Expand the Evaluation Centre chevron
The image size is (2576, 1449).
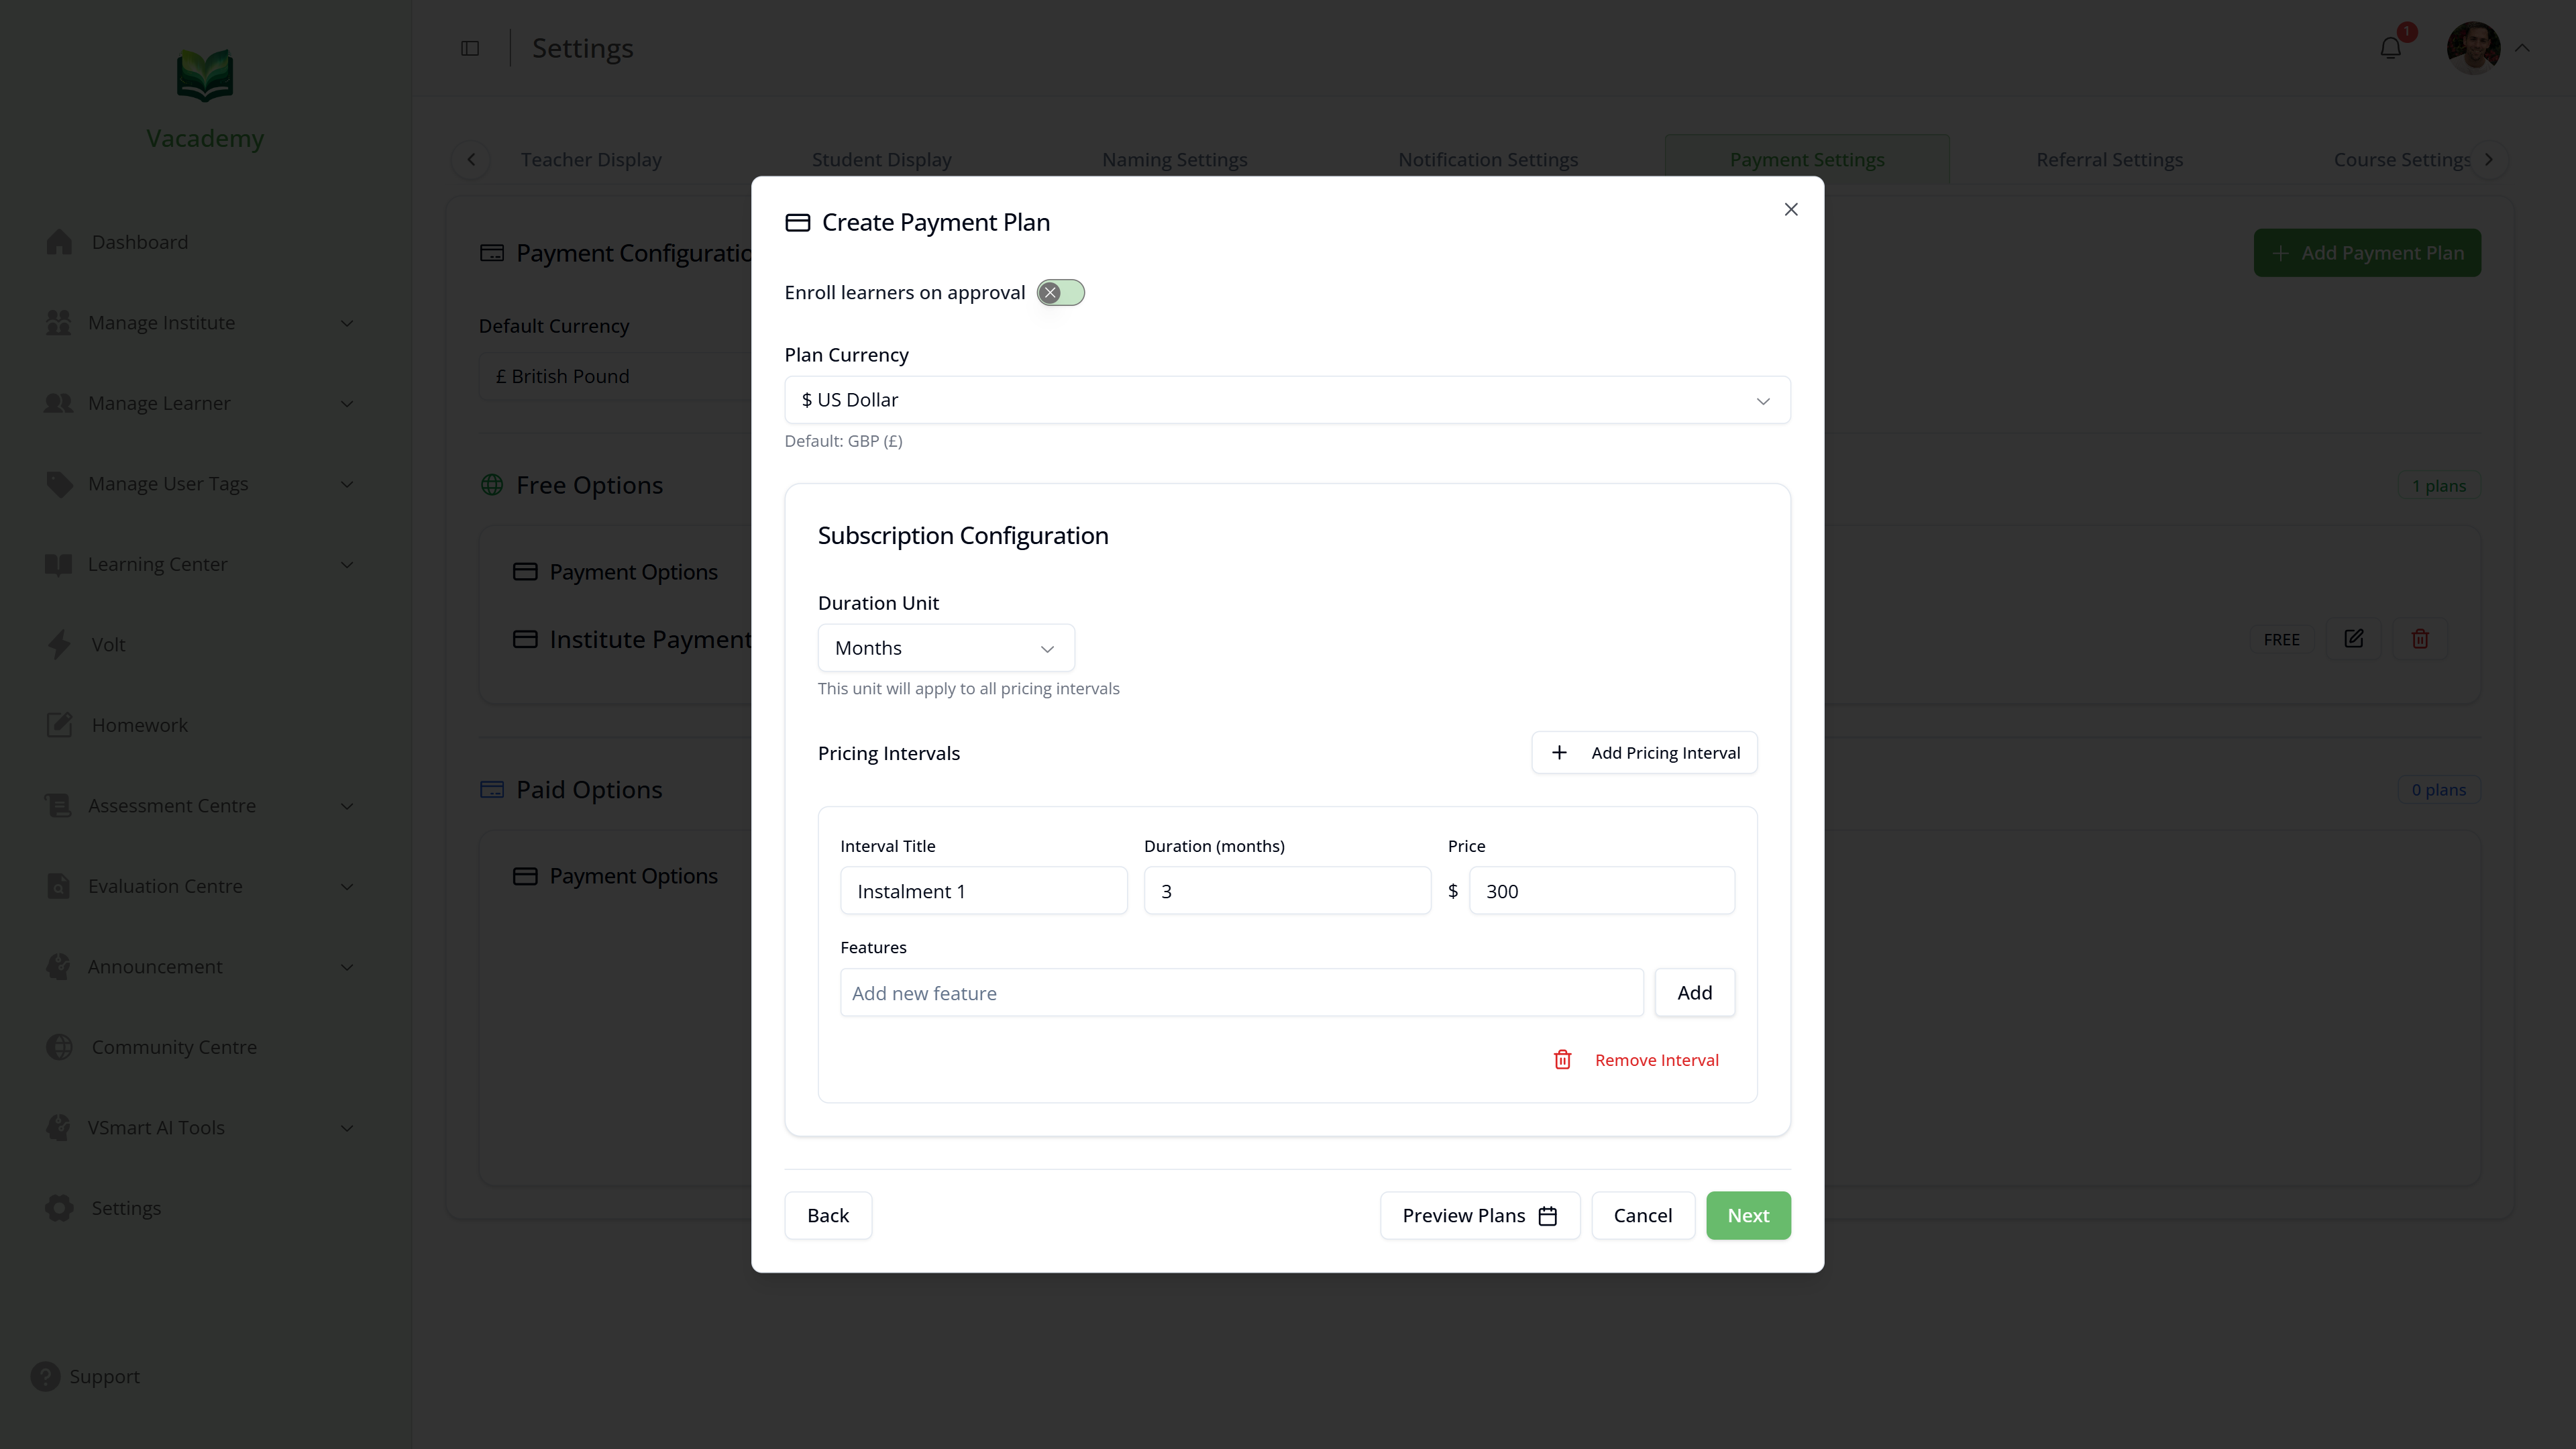(x=346, y=887)
